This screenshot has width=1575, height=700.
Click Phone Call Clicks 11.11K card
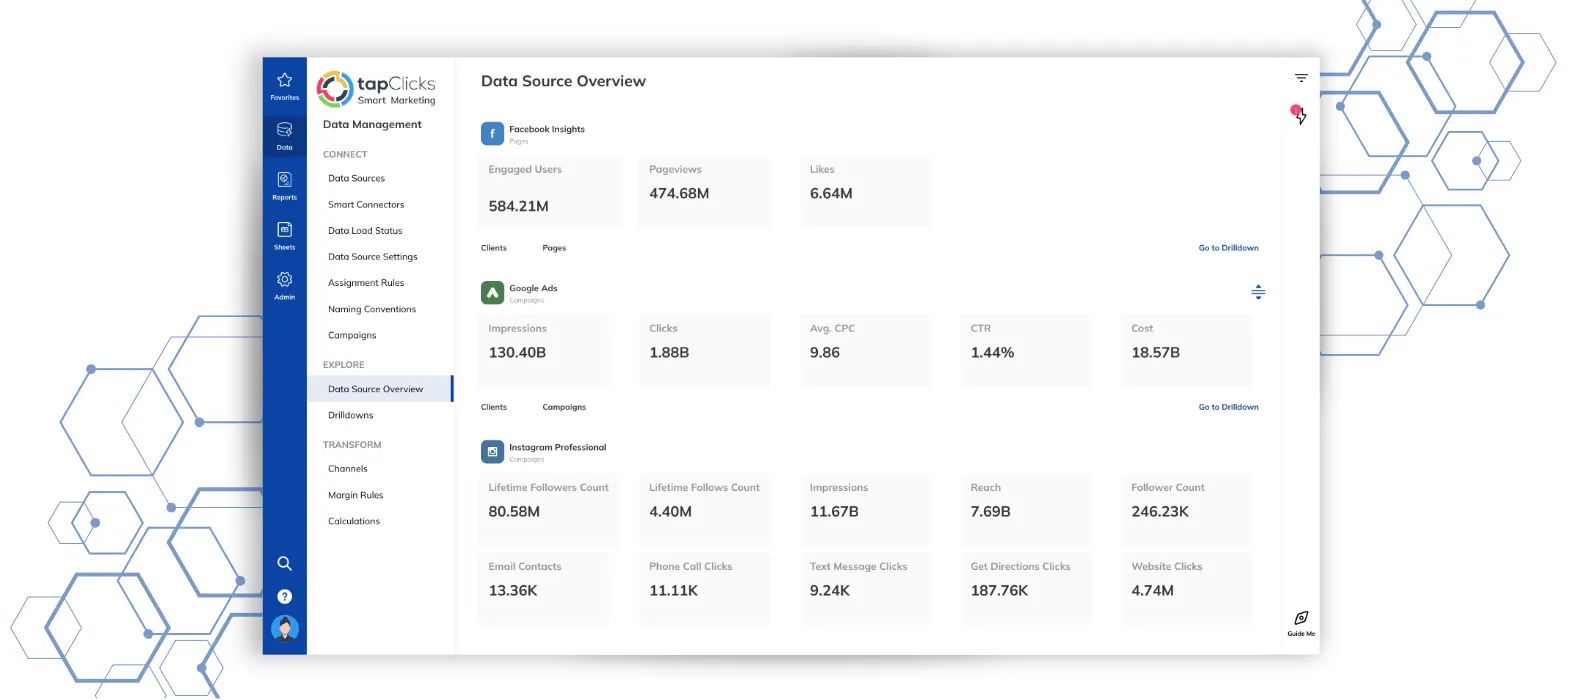pyautogui.click(x=705, y=589)
